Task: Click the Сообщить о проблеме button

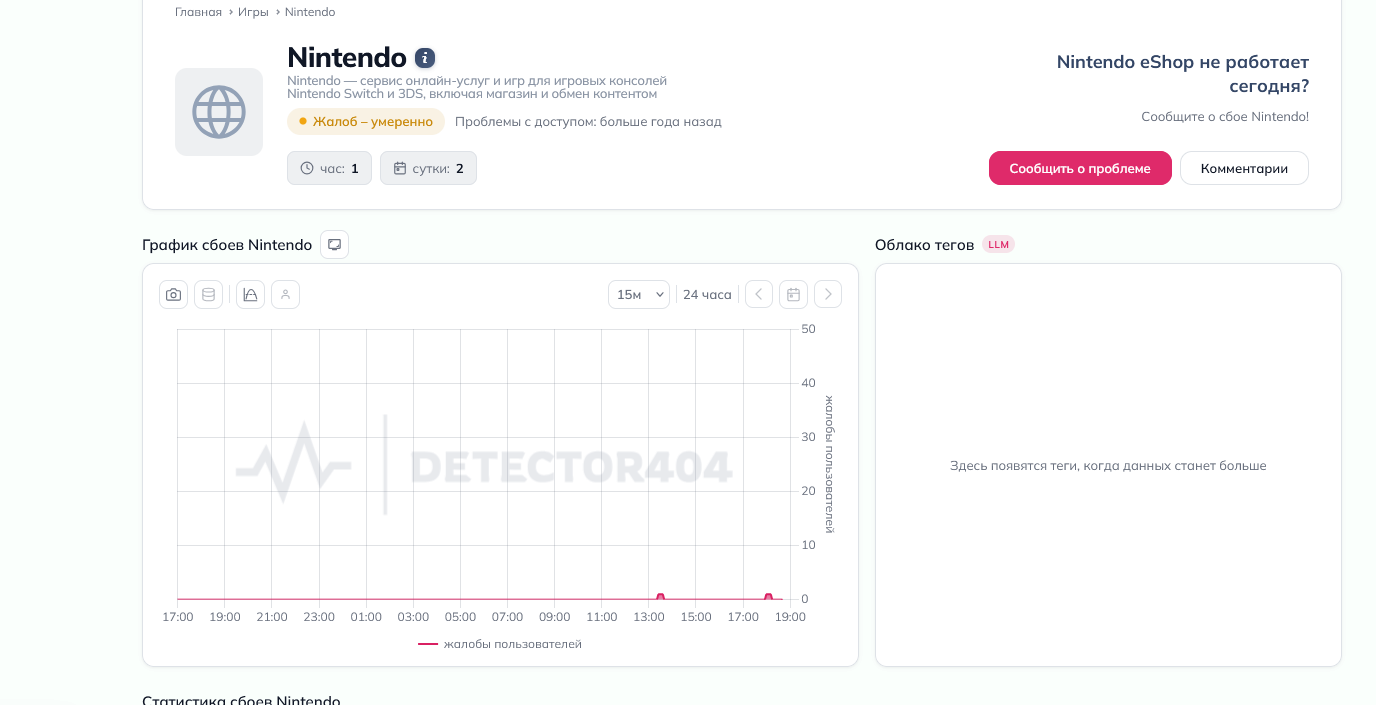Action: [1080, 168]
